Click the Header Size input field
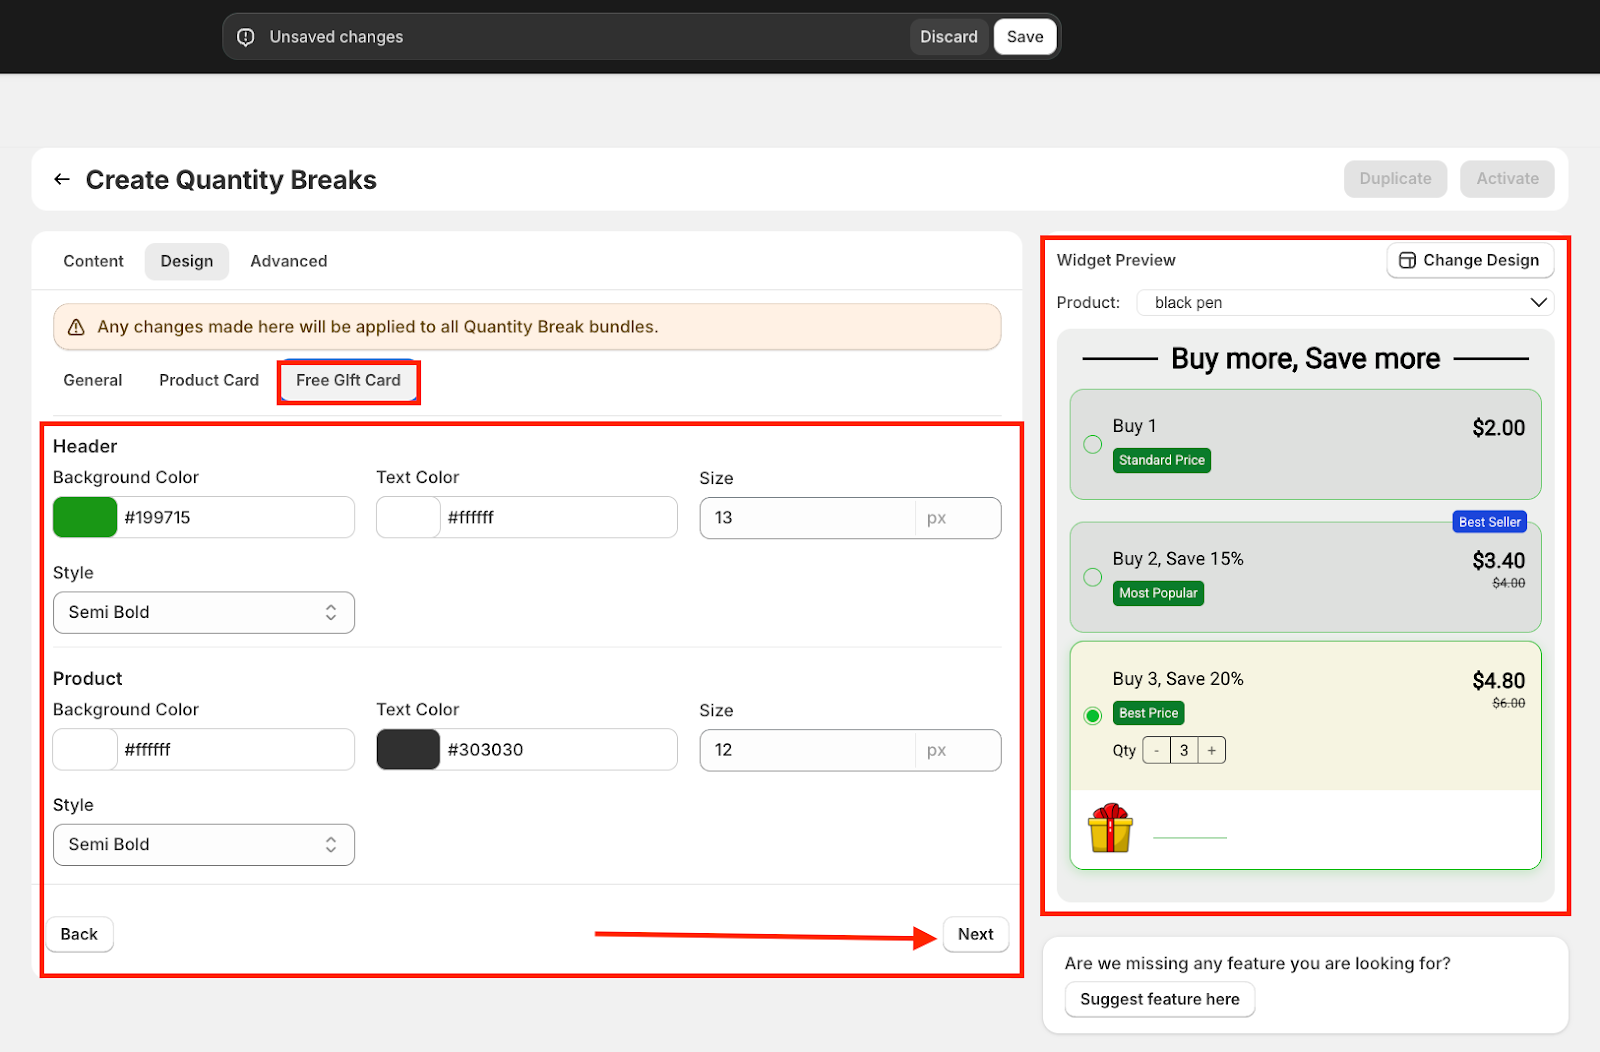The image size is (1600, 1052). tap(807, 518)
